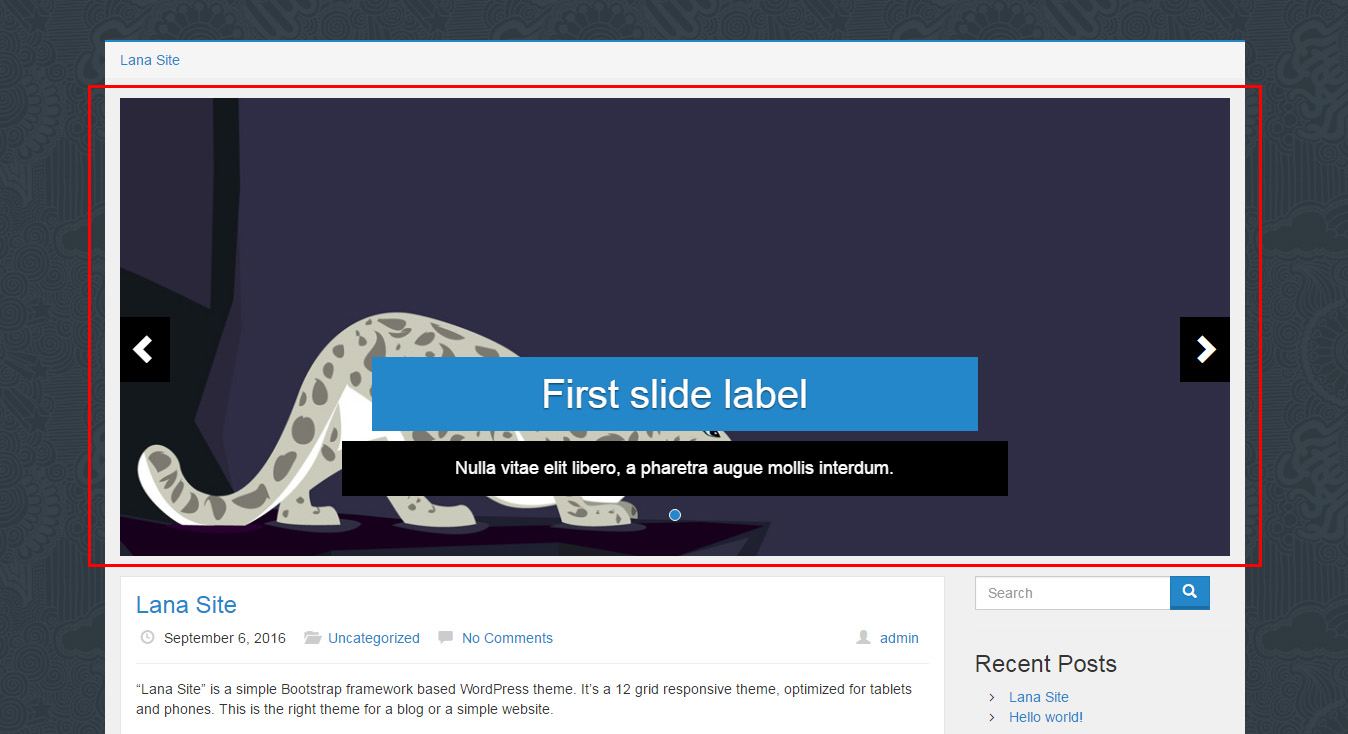Click the blue search magnifier icon
Image resolution: width=1348 pixels, height=734 pixels.
click(x=1189, y=592)
